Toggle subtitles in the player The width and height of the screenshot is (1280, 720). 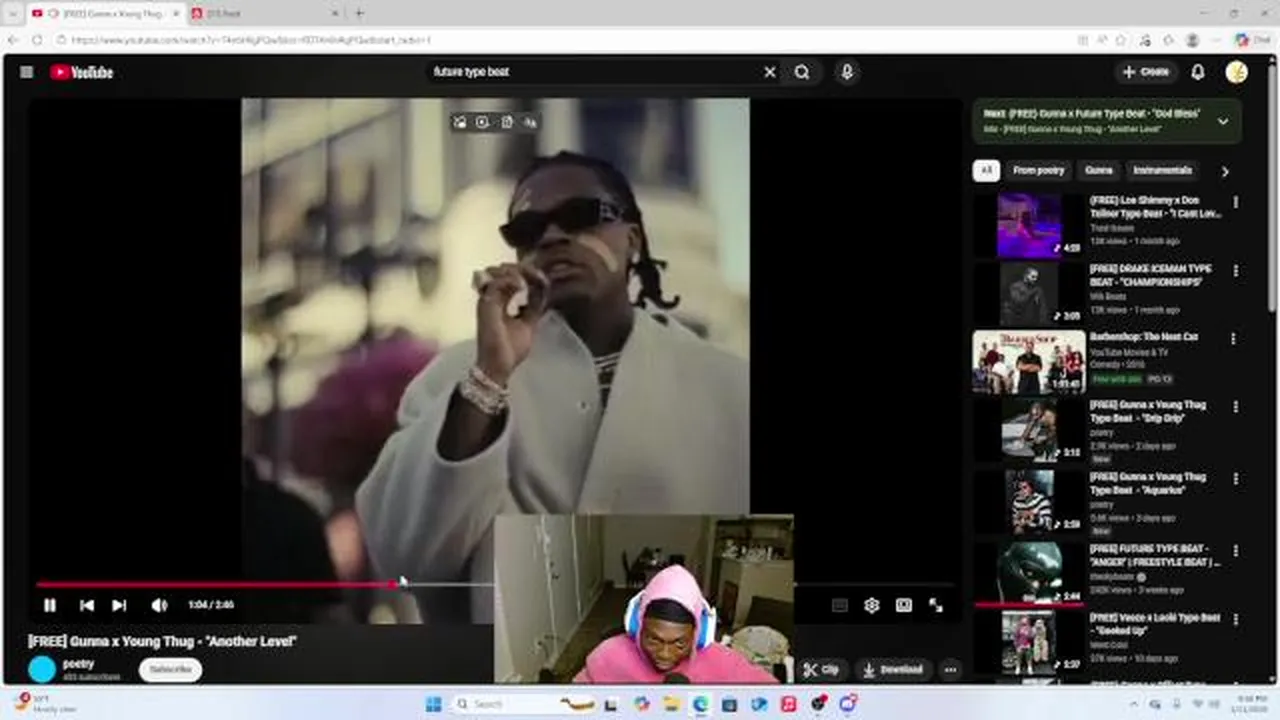tap(840, 605)
